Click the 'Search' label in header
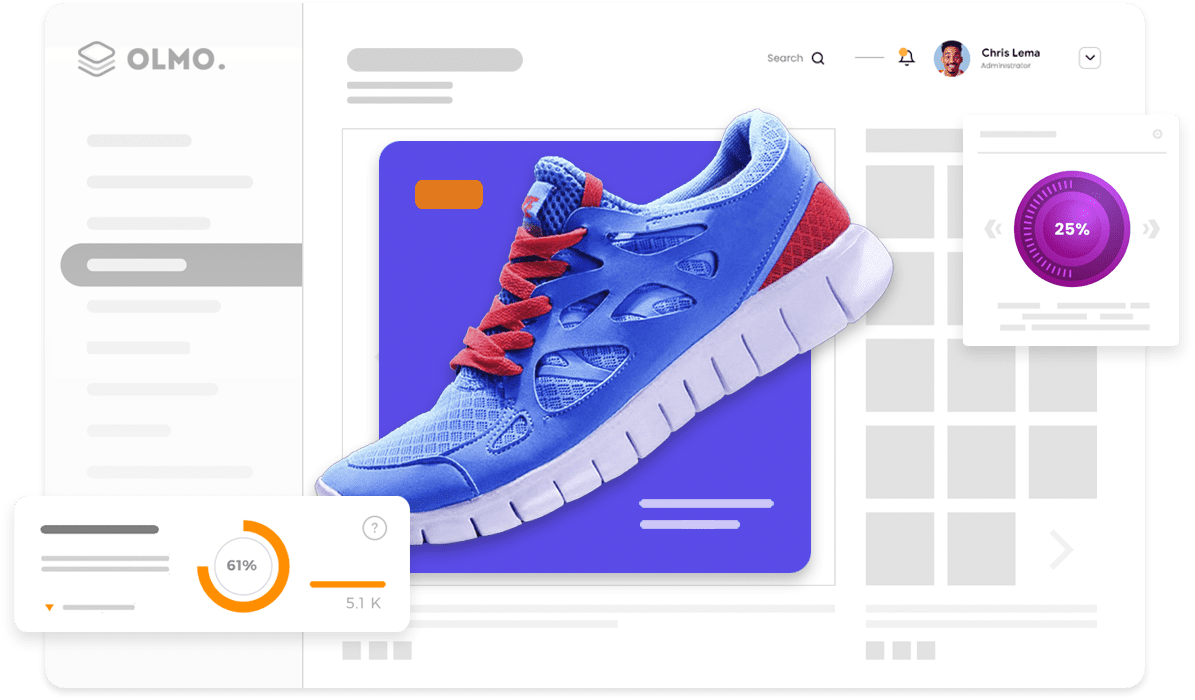1195x700 pixels. [x=785, y=58]
